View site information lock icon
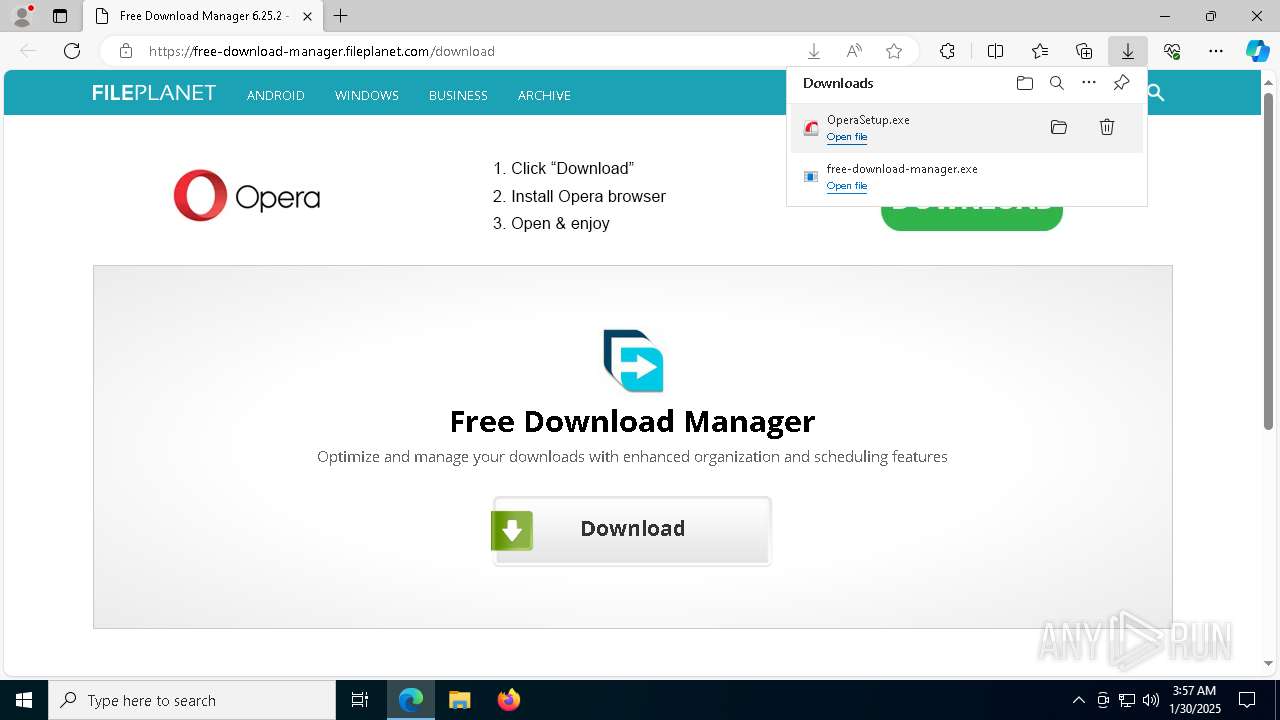This screenshot has width=1280, height=720. point(125,51)
